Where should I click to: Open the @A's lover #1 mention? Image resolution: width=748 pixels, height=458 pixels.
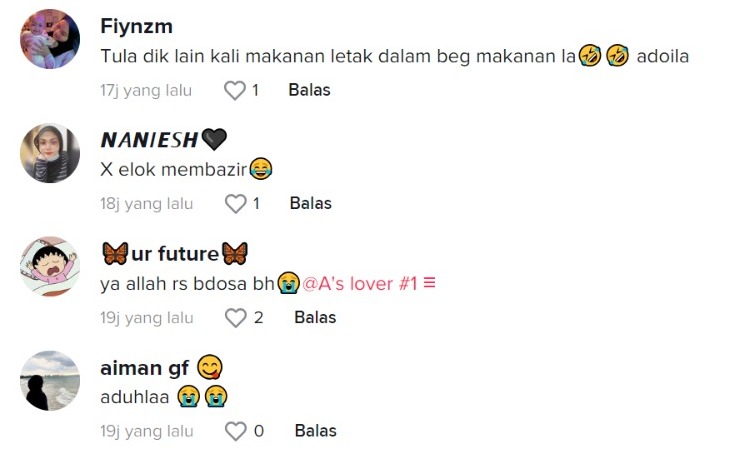click(x=359, y=284)
